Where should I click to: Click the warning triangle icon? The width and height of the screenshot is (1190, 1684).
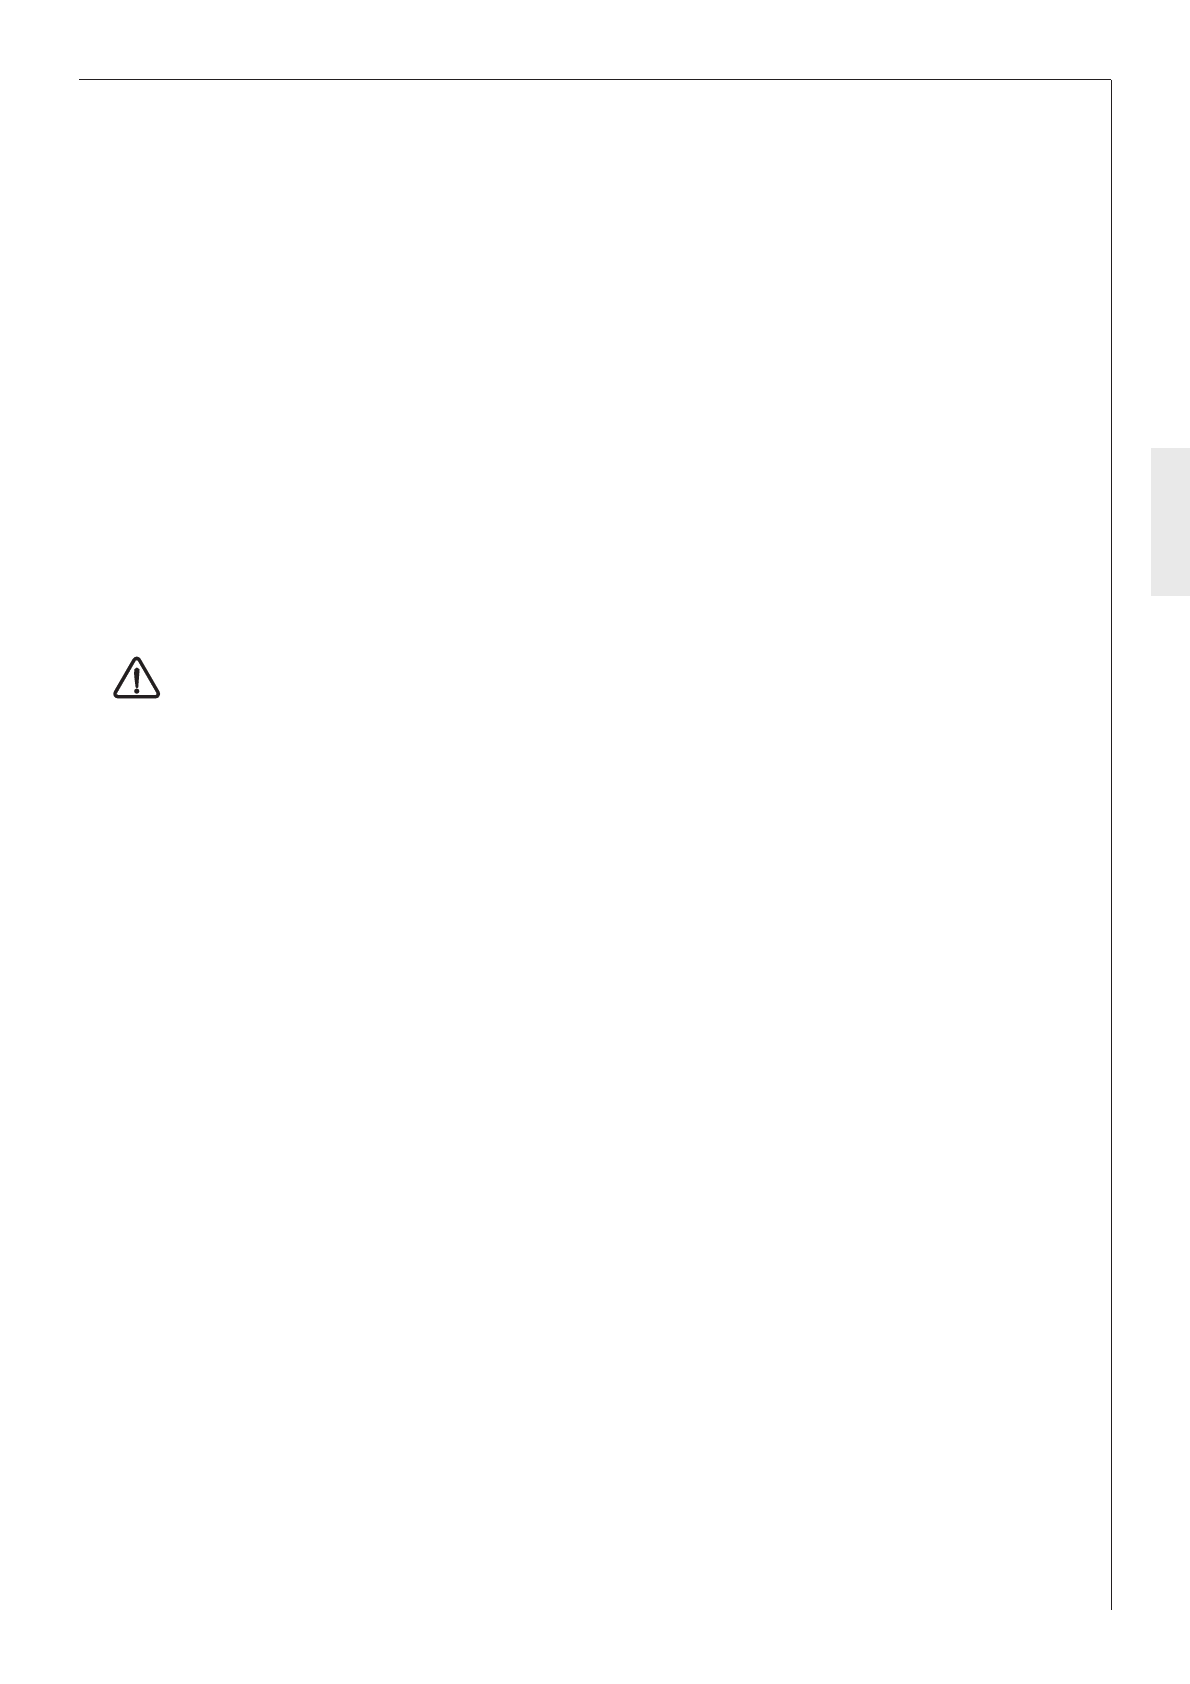[x=136, y=678]
